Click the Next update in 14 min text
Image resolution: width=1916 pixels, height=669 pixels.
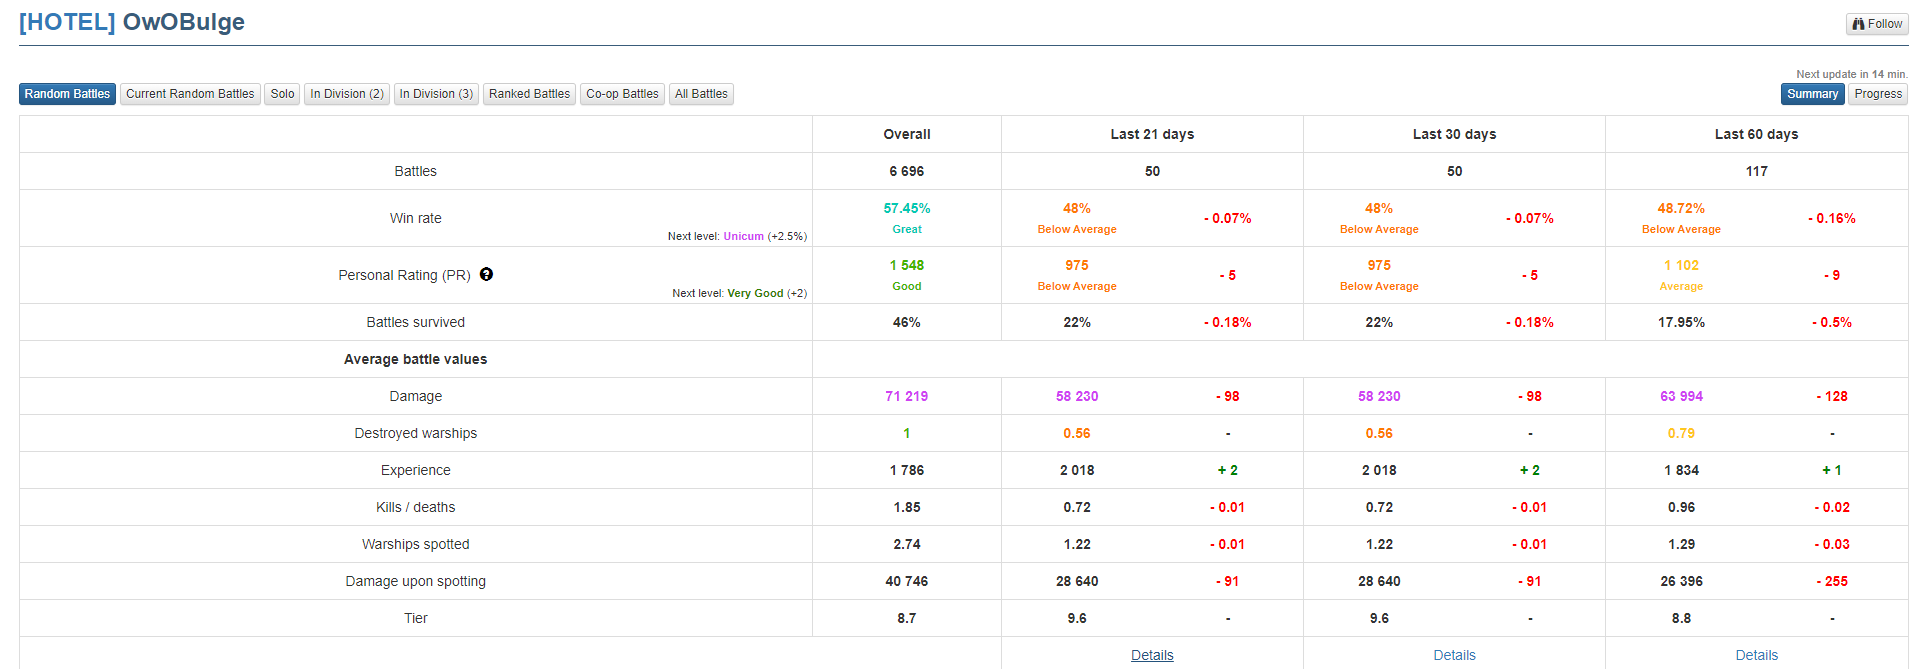[x=1851, y=74]
